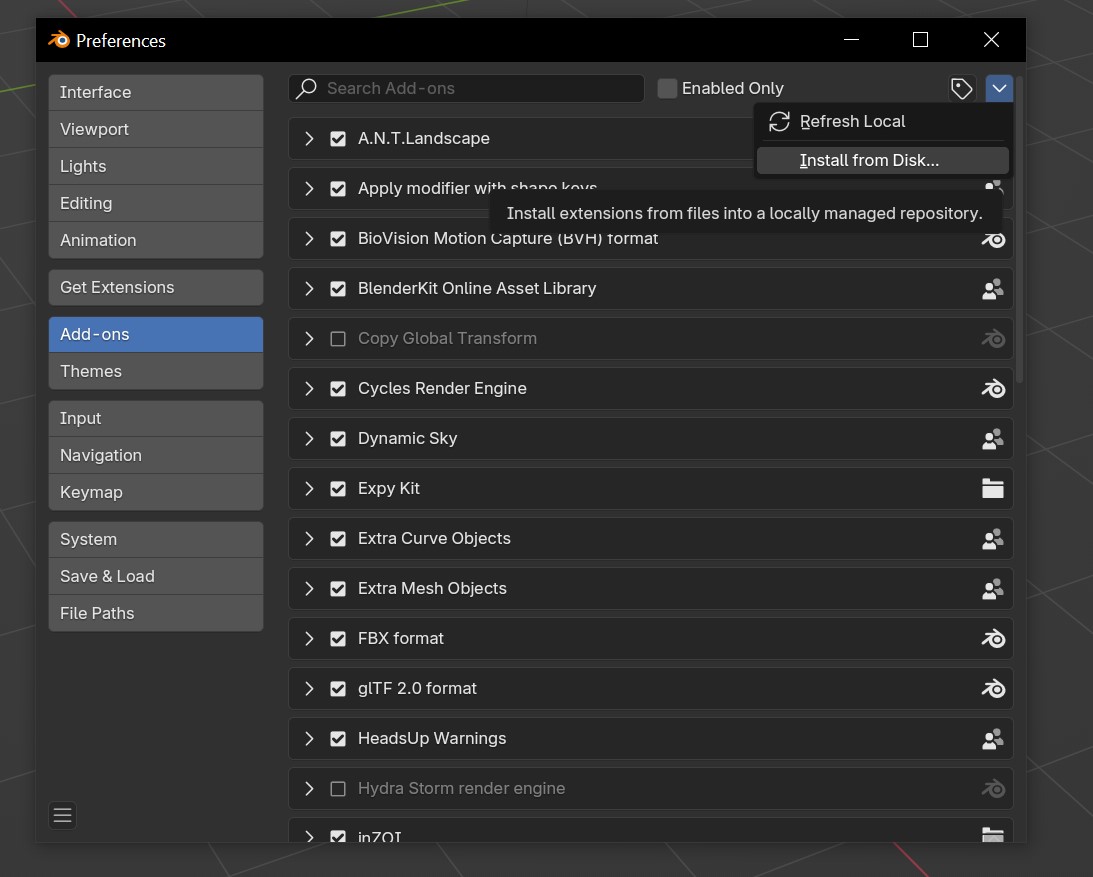Uncheck Apply modifier with shape keys add-on
The width and height of the screenshot is (1093, 877).
coord(337,189)
